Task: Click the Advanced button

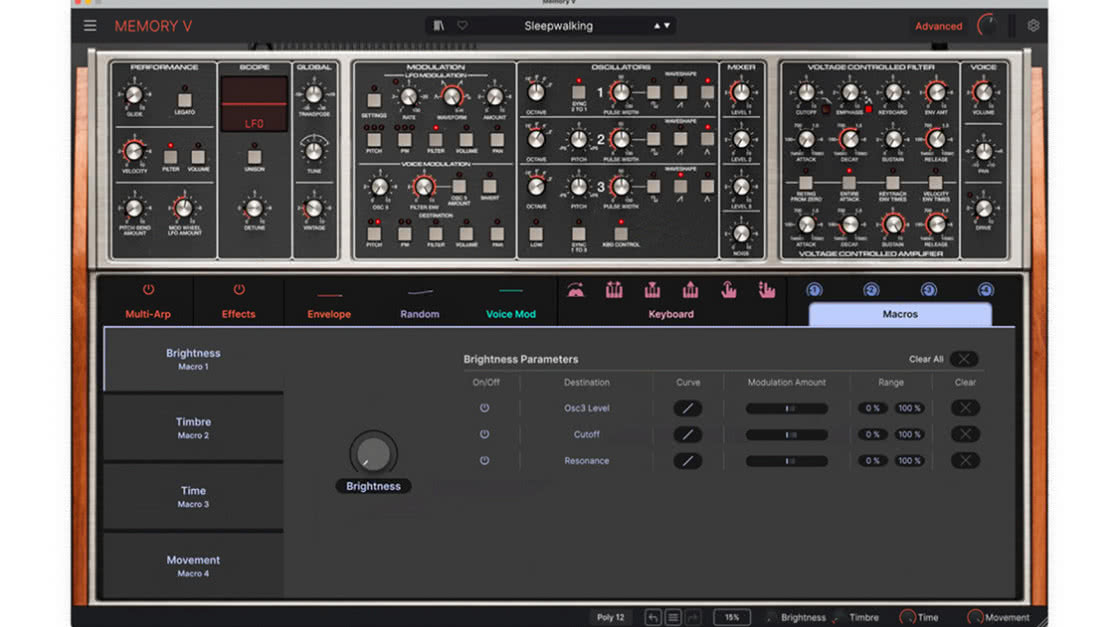Action: pyautogui.click(x=938, y=26)
